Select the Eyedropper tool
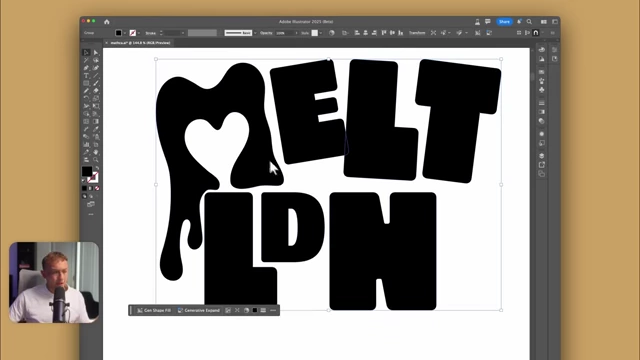Screen dimensions: 640x360 coord(96,129)
